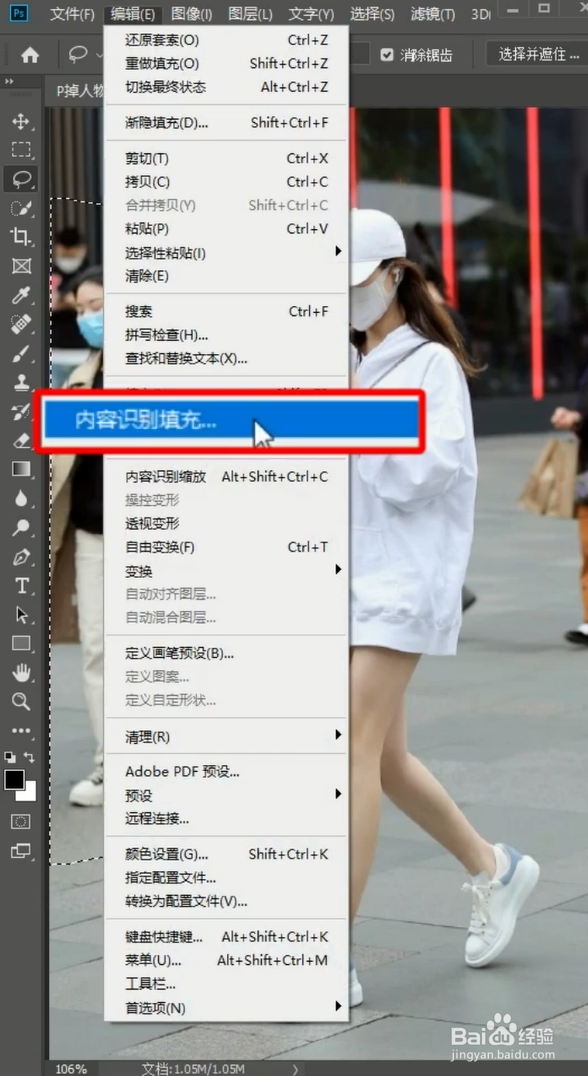
Task: Toggle the 消除锯齿 anti-alias checkbox
Action: [x=387, y=55]
